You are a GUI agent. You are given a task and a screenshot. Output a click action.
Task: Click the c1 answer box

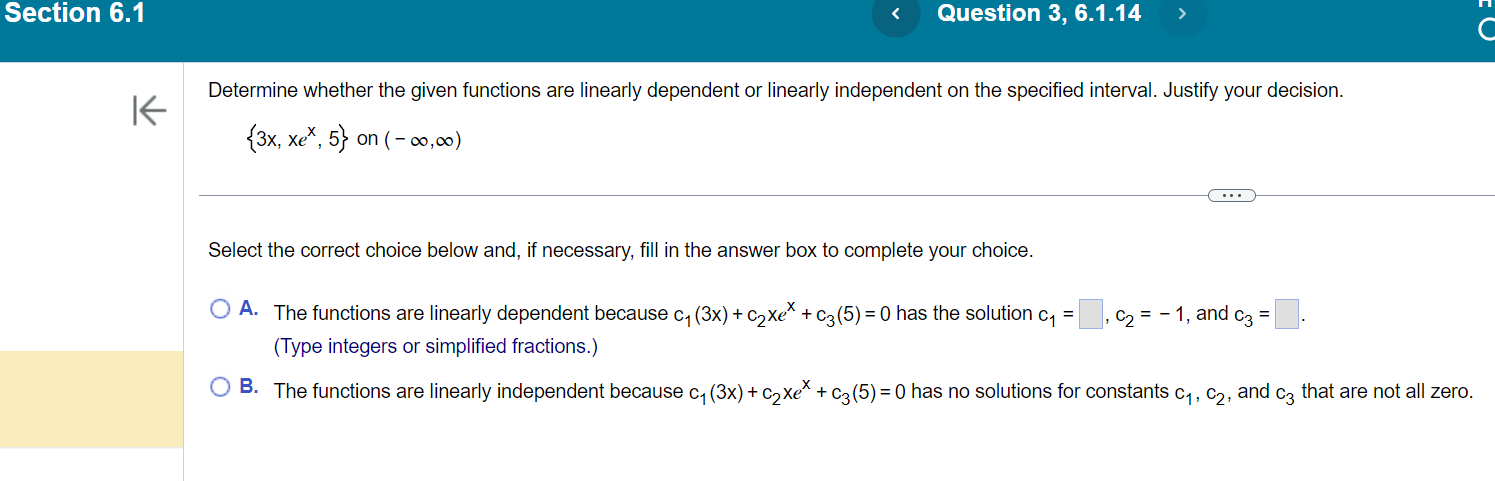click(x=1090, y=314)
